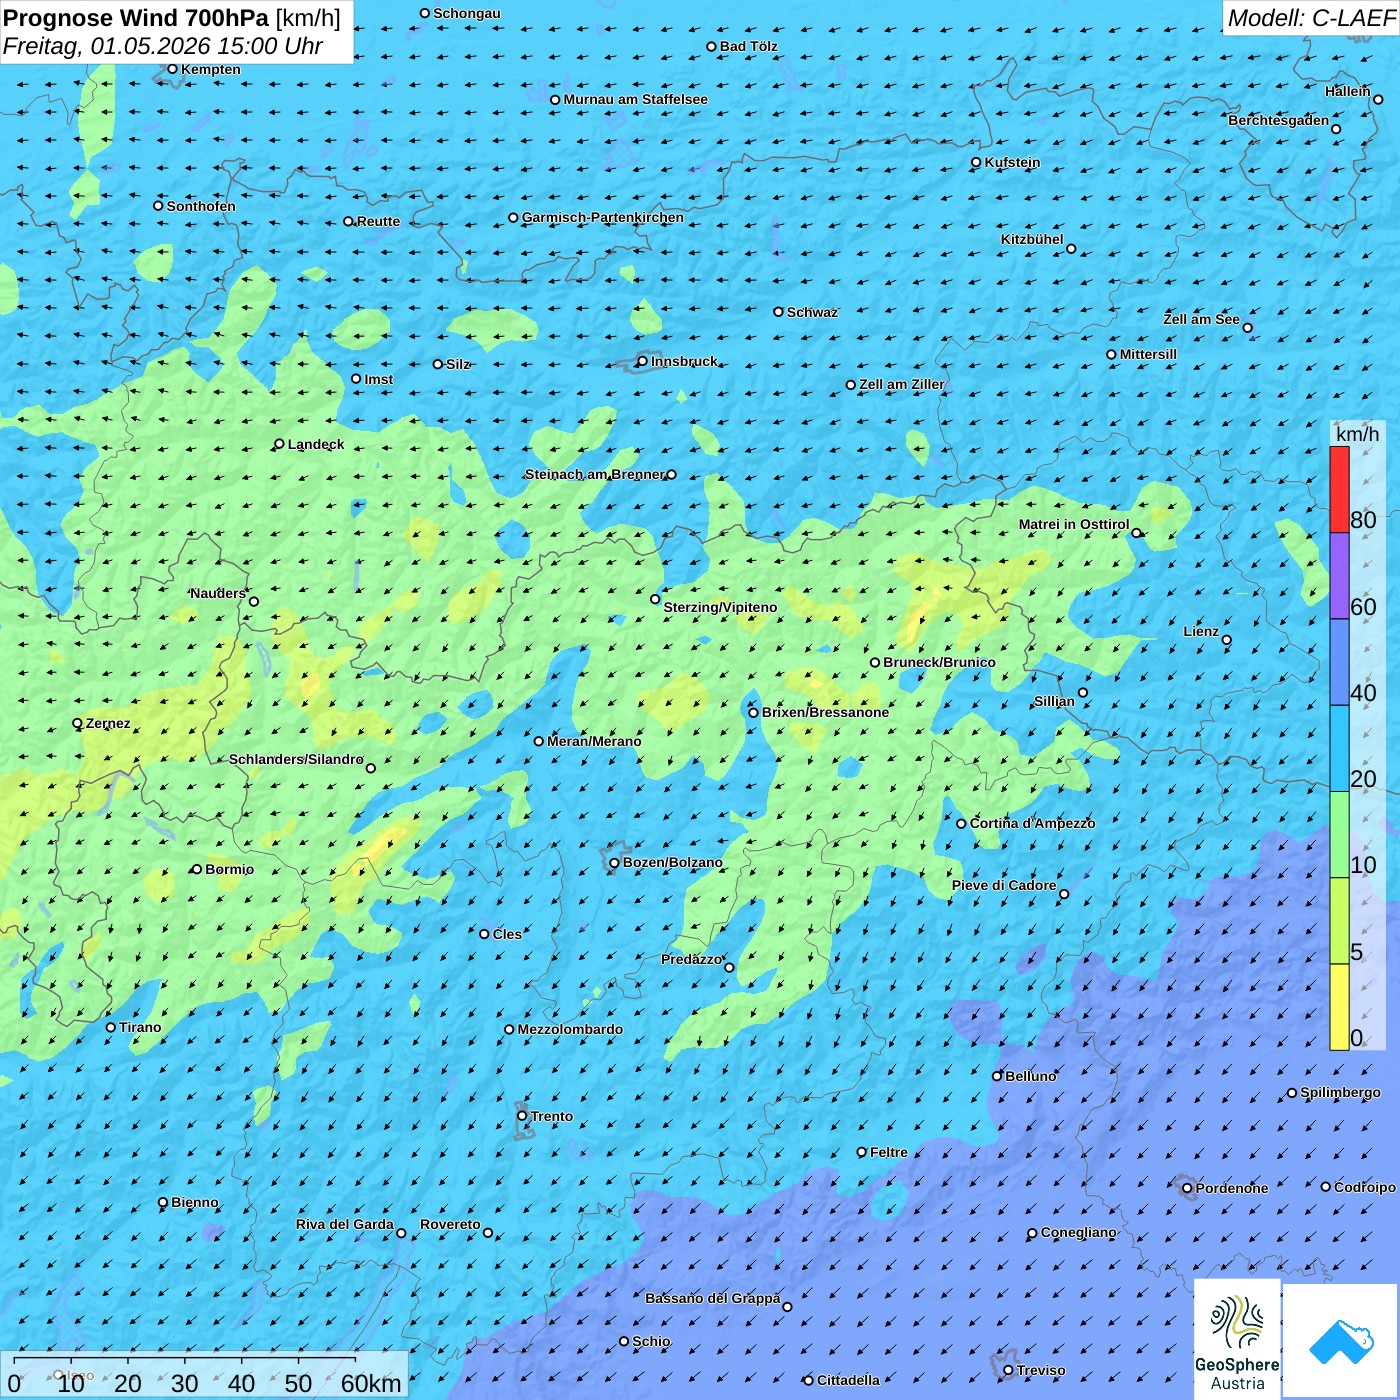Click the 'km/h' legend unit label
The height and width of the screenshot is (1400, 1400).
tap(1357, 434)
